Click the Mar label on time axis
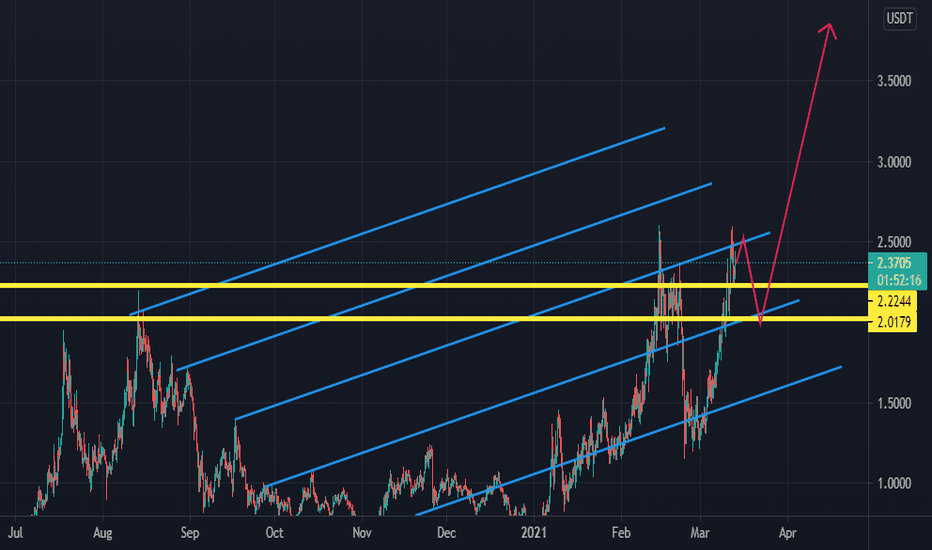 point(700,533)
